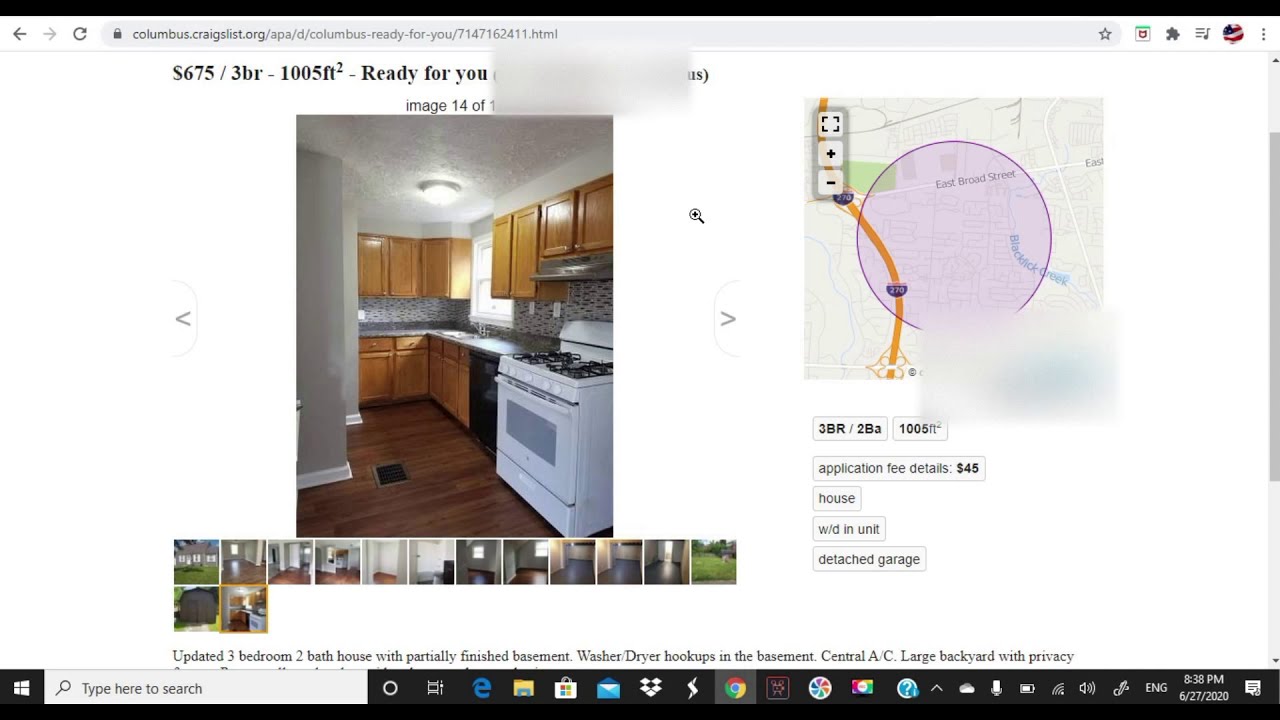Click the listing title Ready for you
The width and height of the screenshot is (1280, 720).
coord(424,73)
